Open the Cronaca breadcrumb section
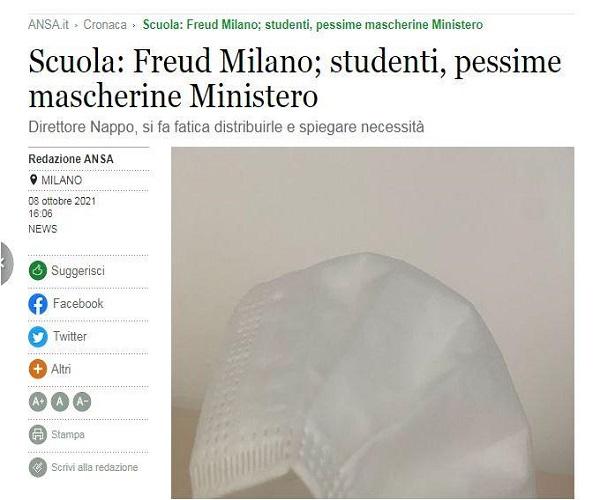600x500 pixels. tap(105, 24)
